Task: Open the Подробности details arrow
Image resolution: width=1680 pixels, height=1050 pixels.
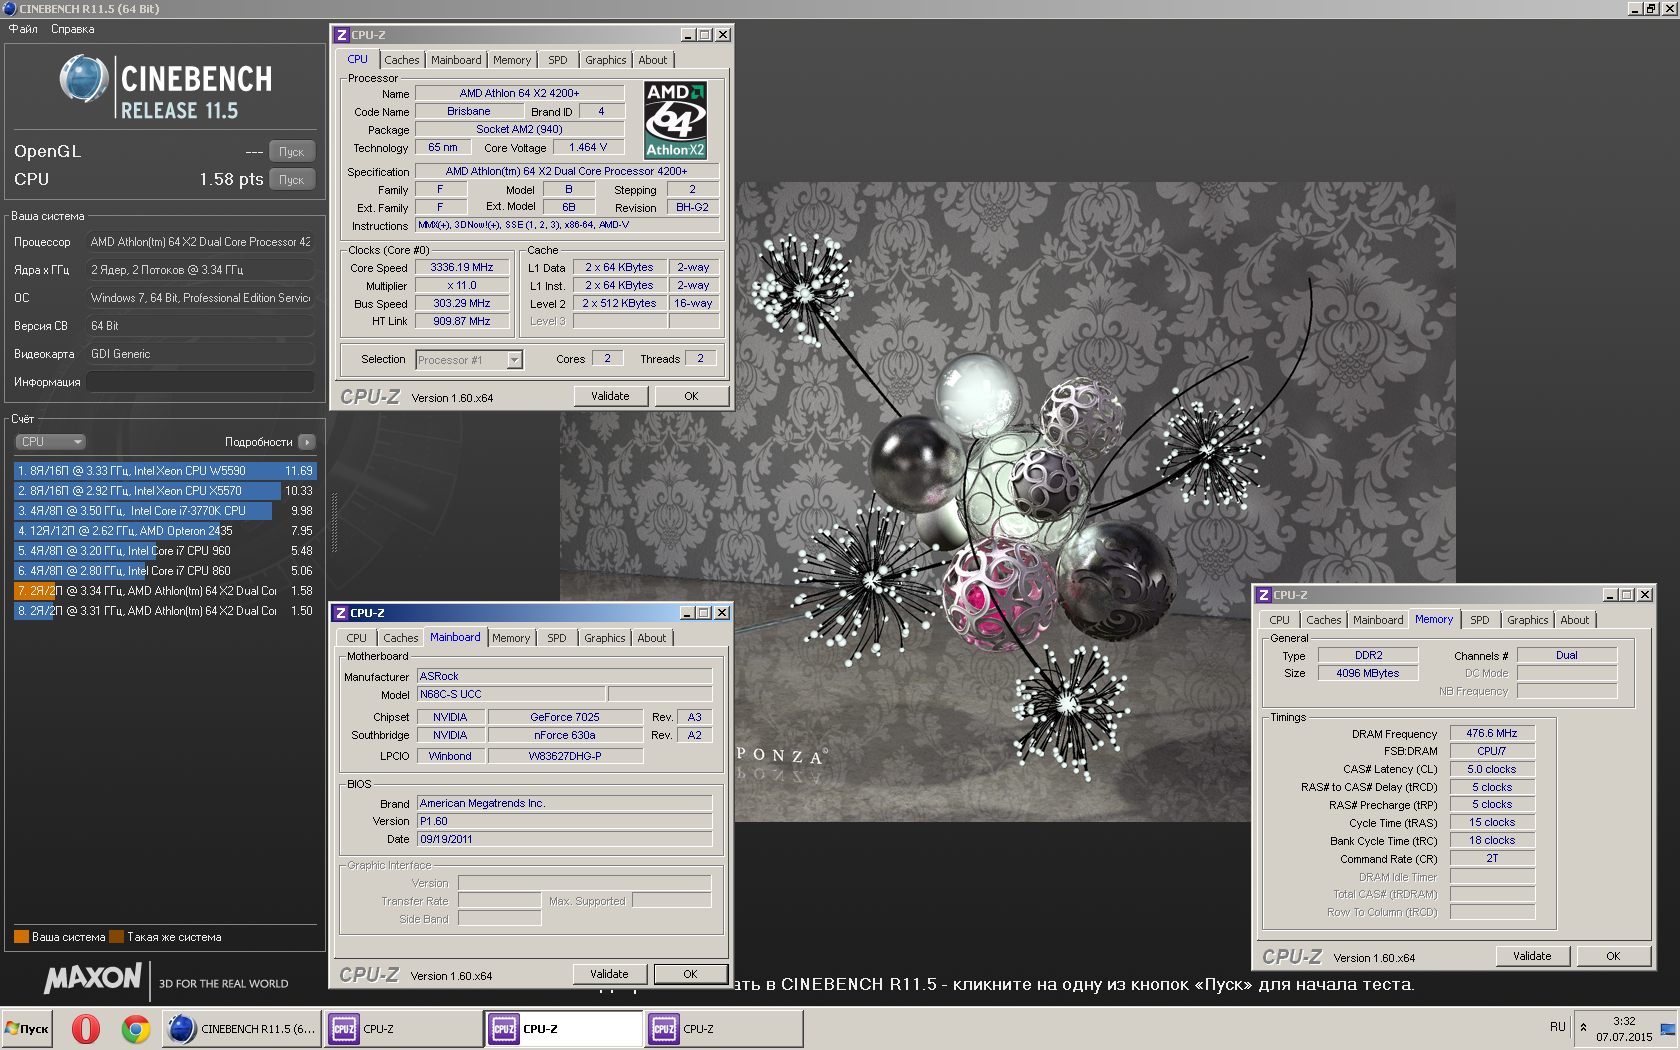Action: point(307,442)
